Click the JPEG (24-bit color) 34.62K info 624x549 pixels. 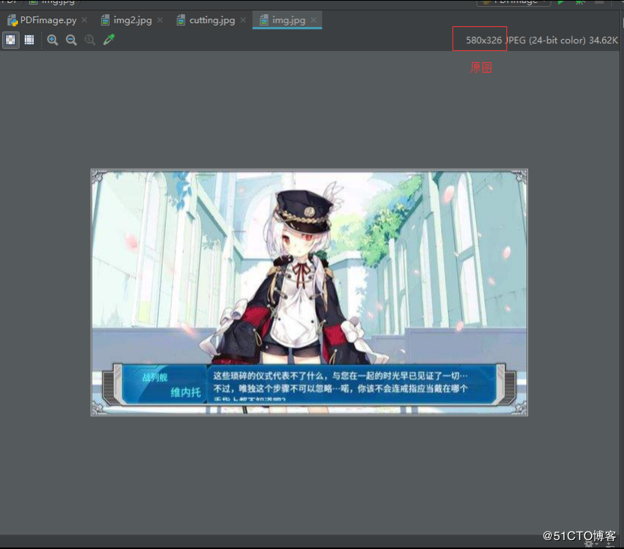tap(562, 40)
